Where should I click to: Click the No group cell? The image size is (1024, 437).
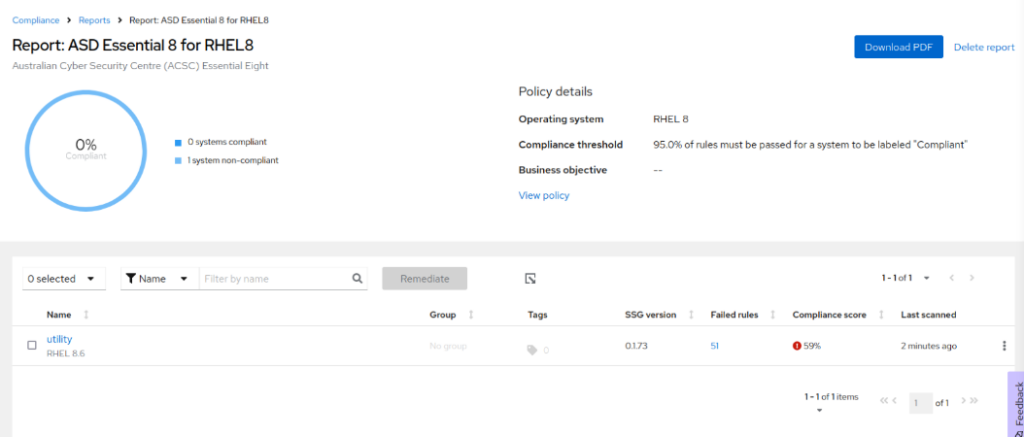click(x=448, y=346)
